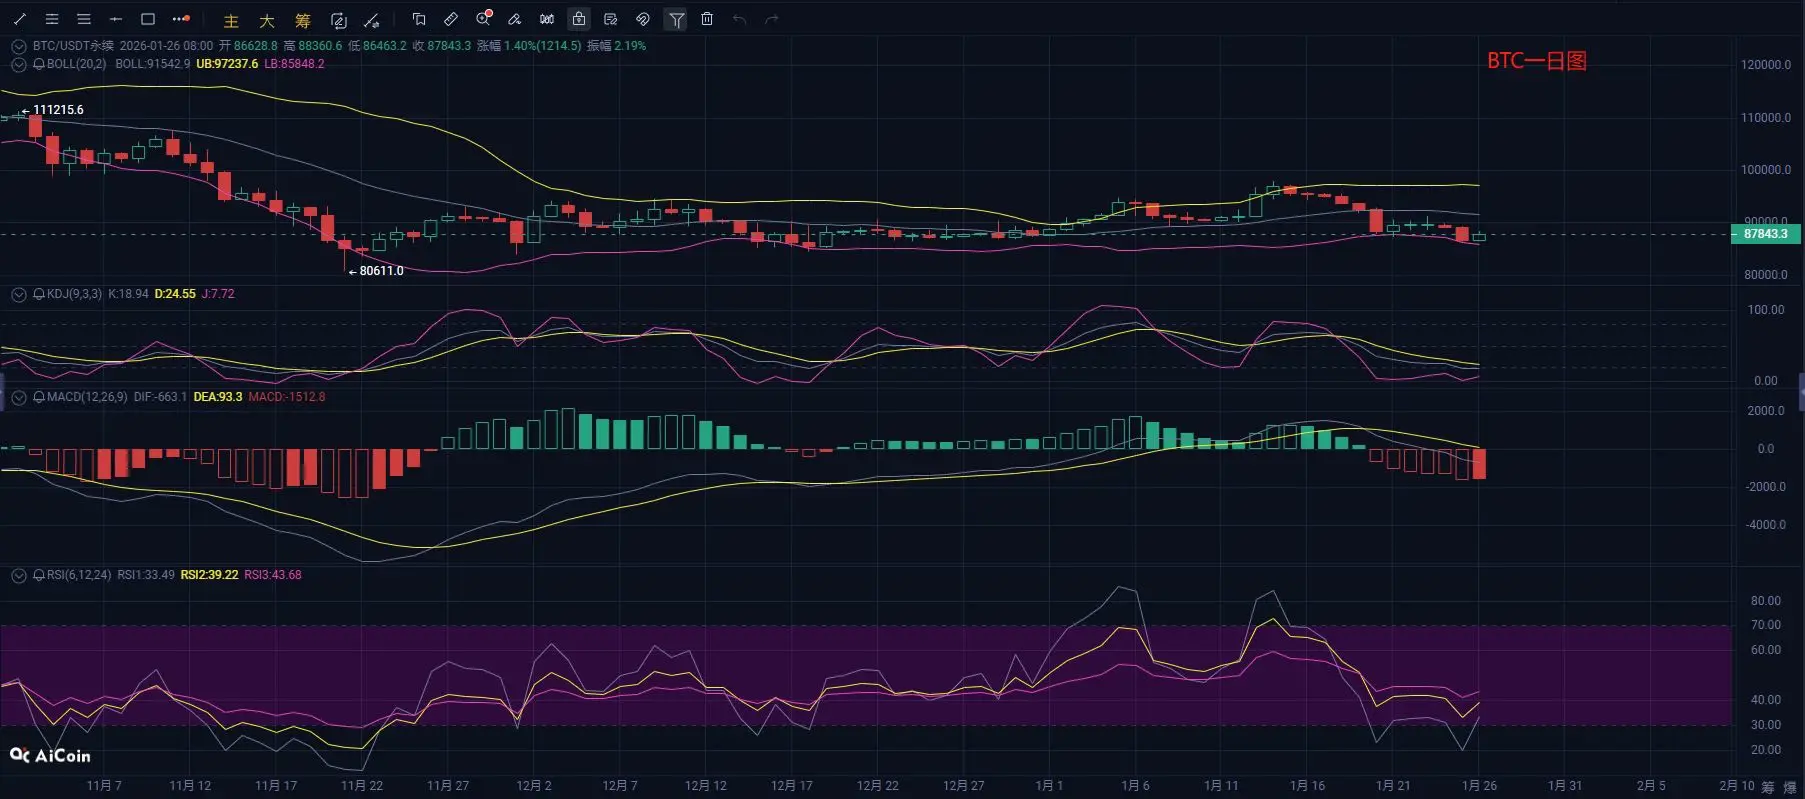Click the copy/bookmark drawings icon
This screenshot has width=1805, height=799.
[x=419, y=19]
